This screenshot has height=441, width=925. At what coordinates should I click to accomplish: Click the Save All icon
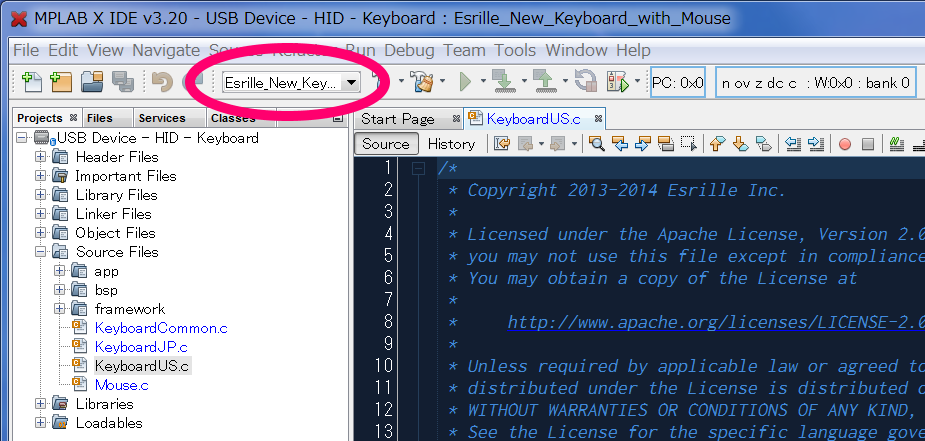pos(123,82)
